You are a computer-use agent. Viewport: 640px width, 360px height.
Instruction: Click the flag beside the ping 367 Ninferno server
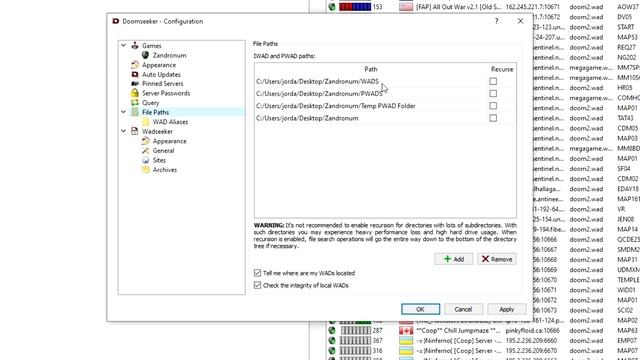pos(406,340)
